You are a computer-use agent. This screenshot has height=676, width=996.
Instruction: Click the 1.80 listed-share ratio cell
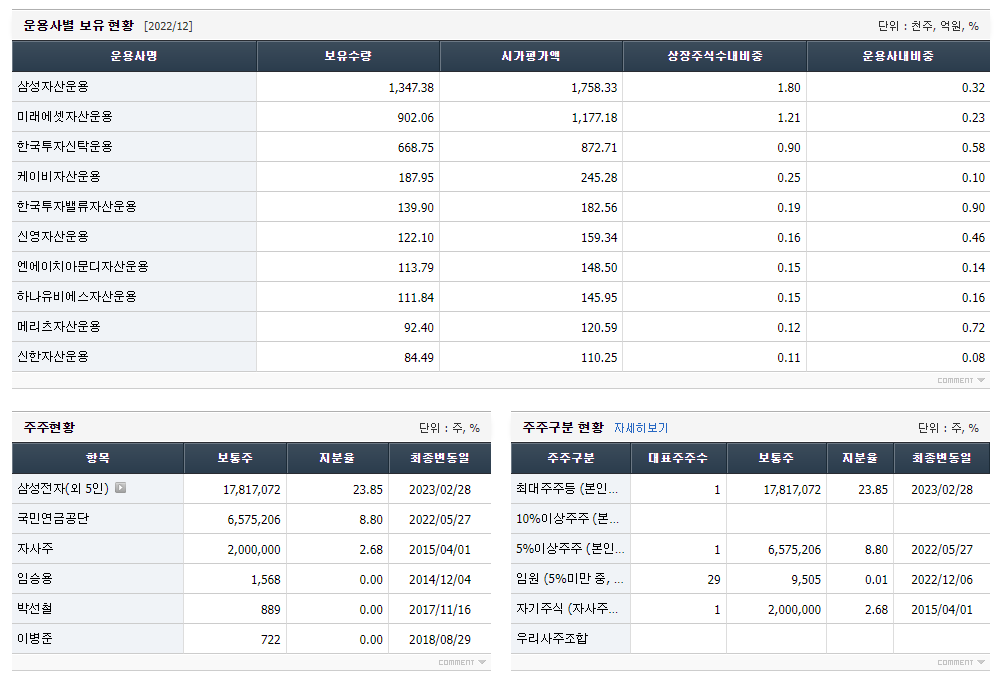pos(789,88)
